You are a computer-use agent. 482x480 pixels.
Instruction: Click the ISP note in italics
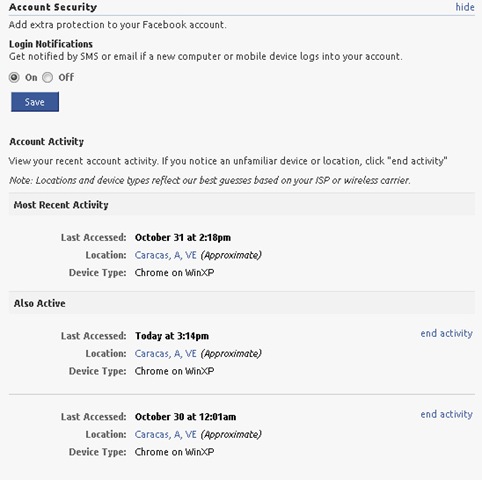(210, 180)
